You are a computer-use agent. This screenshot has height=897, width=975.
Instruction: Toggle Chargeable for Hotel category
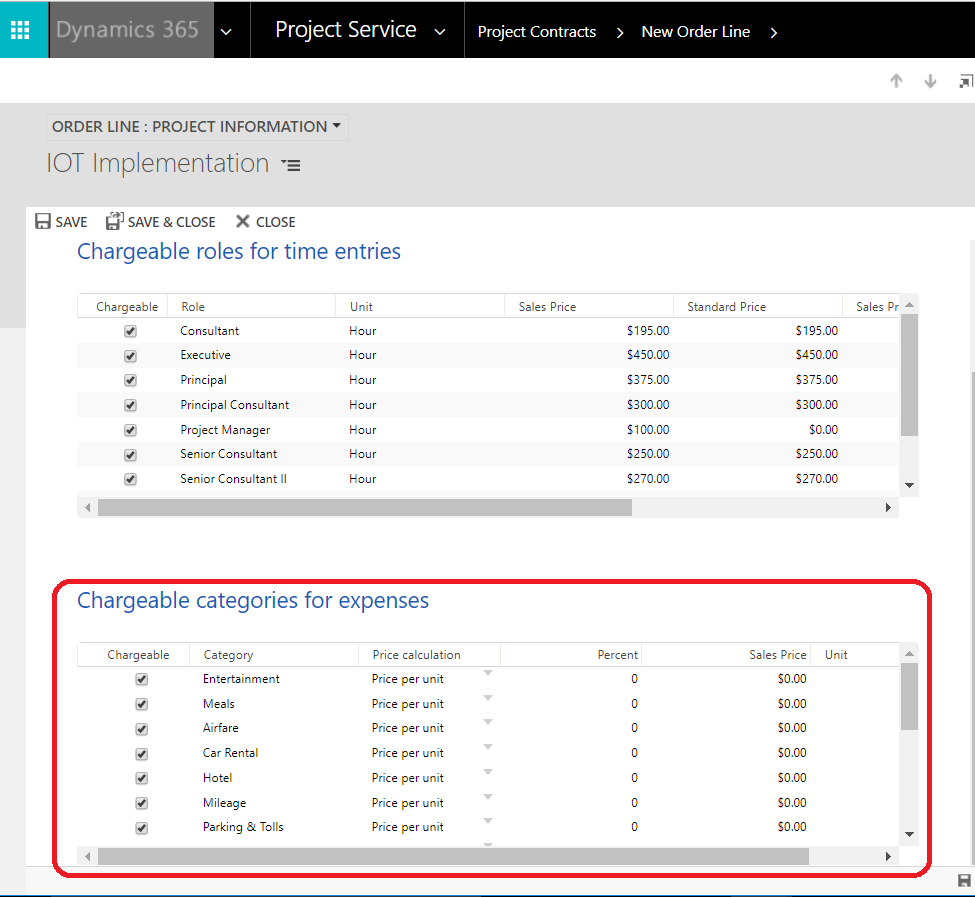[x=142, y=778]
